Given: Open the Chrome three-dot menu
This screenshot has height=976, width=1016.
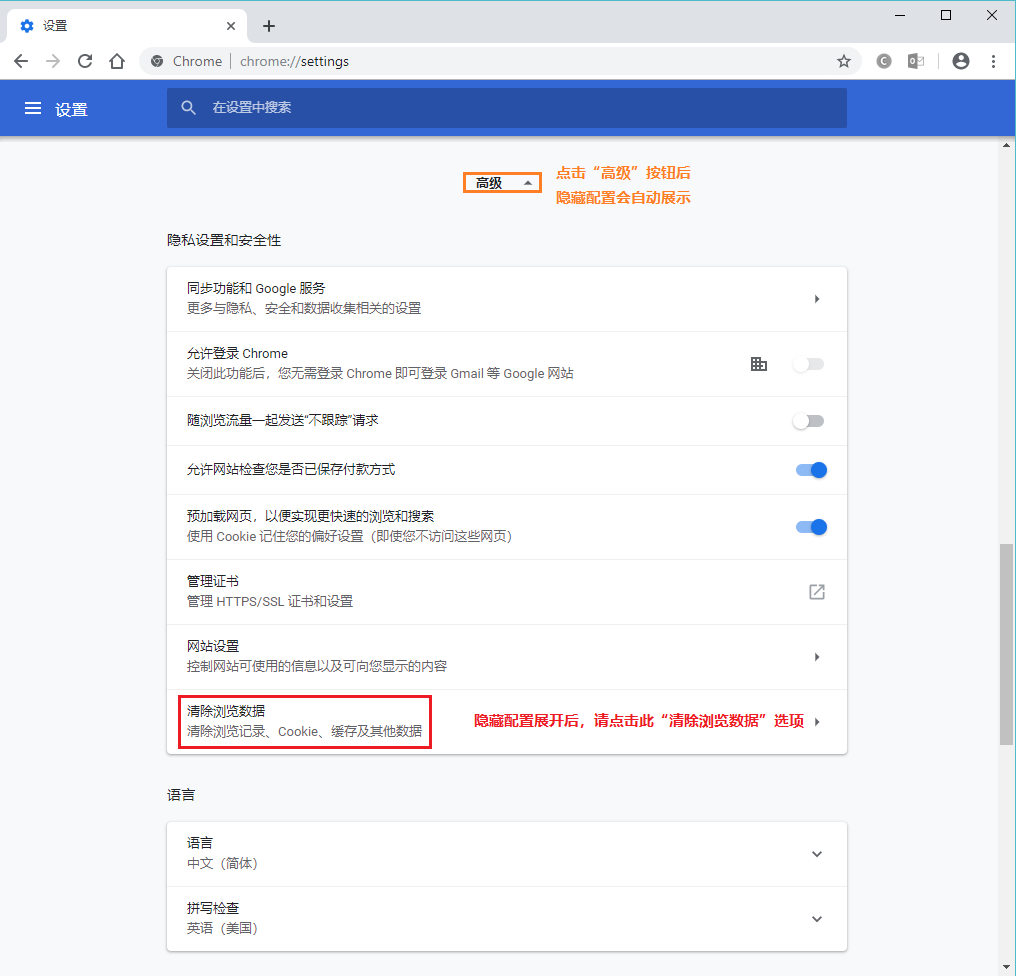Looking at the screenshot, I should pyautogui.click(x=993, y=61).
